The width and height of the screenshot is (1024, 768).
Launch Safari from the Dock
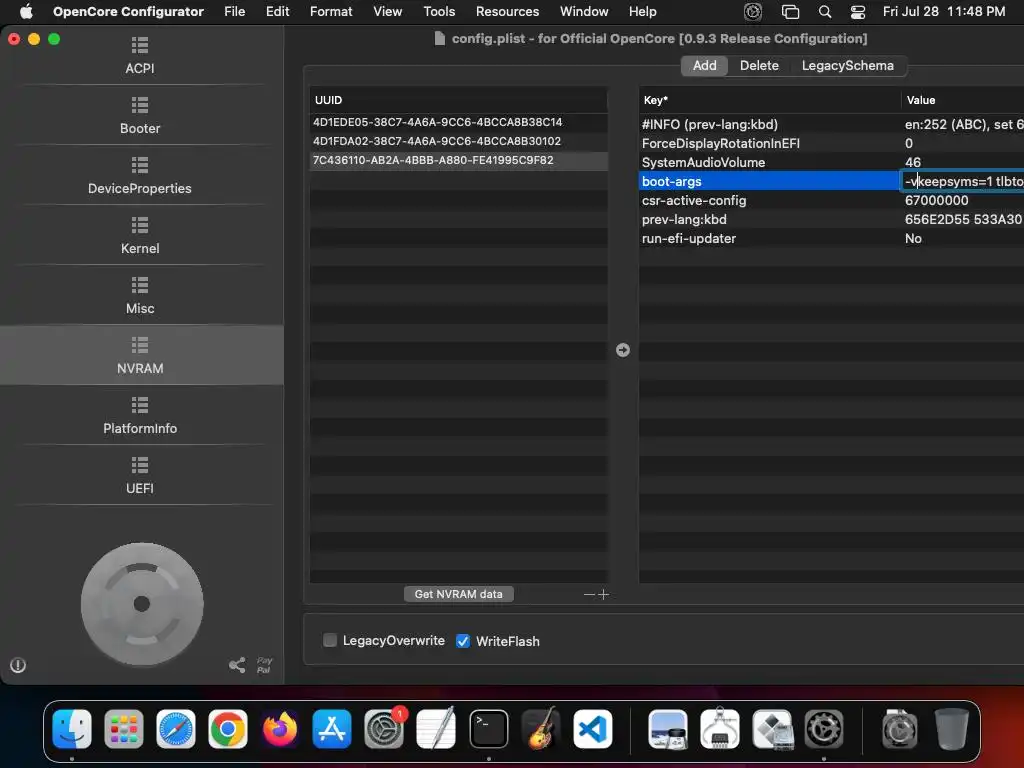coord(176,729)
